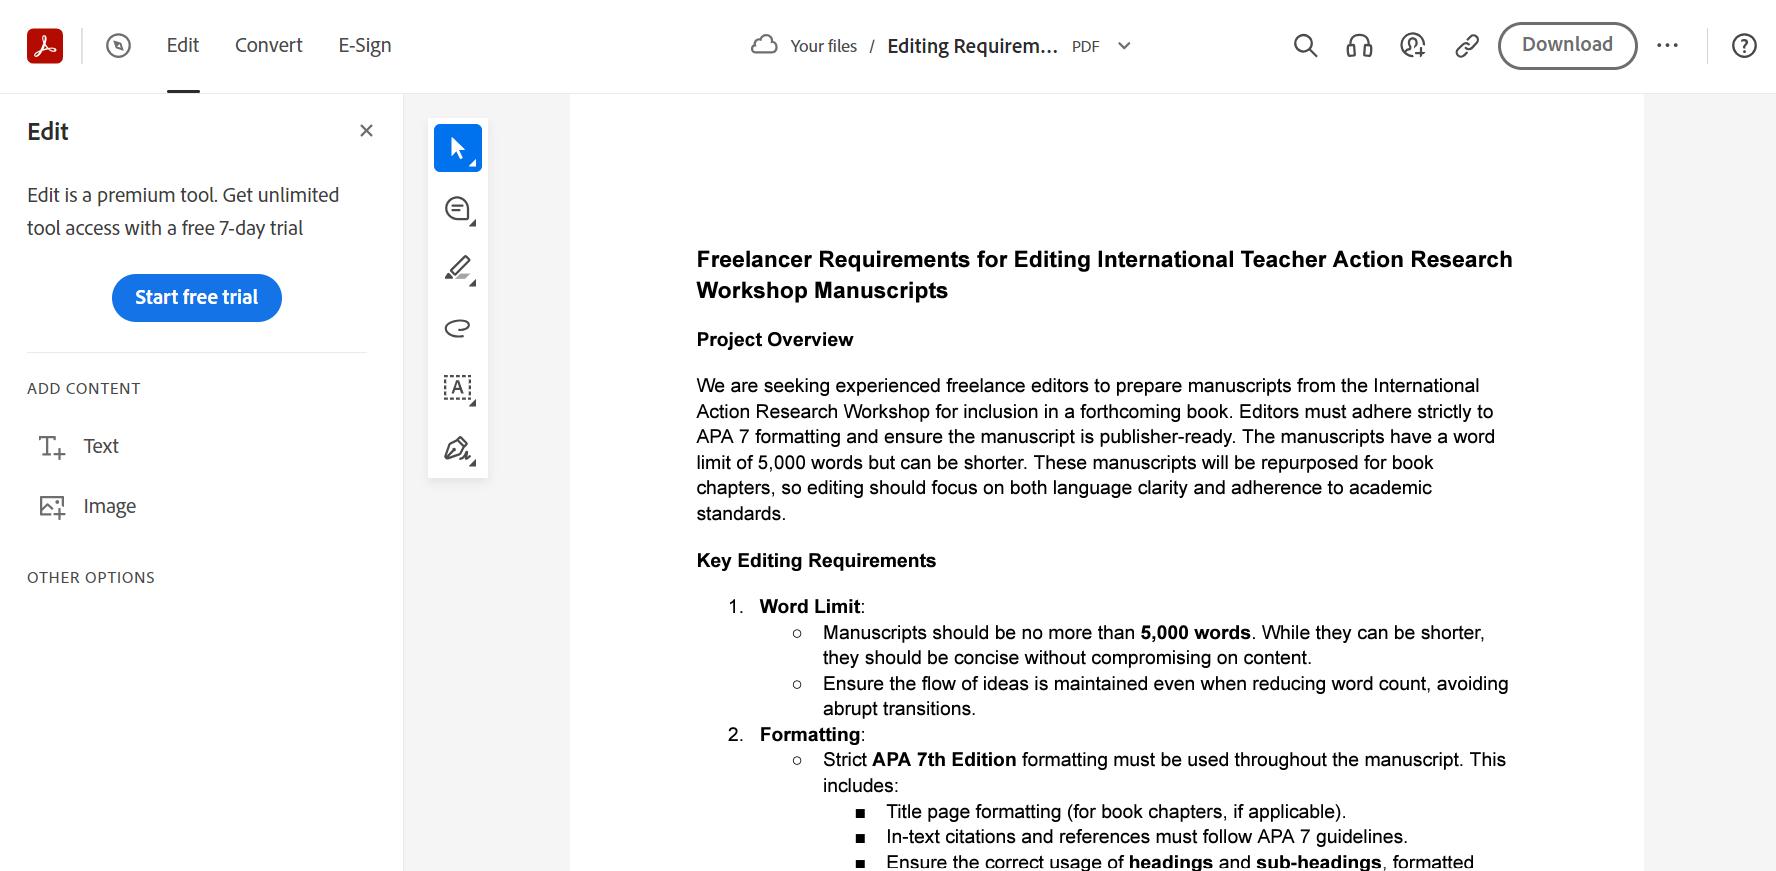Add Text content option
The width and height of the screenshot is (1776, 871).
[x=79, y=446]
